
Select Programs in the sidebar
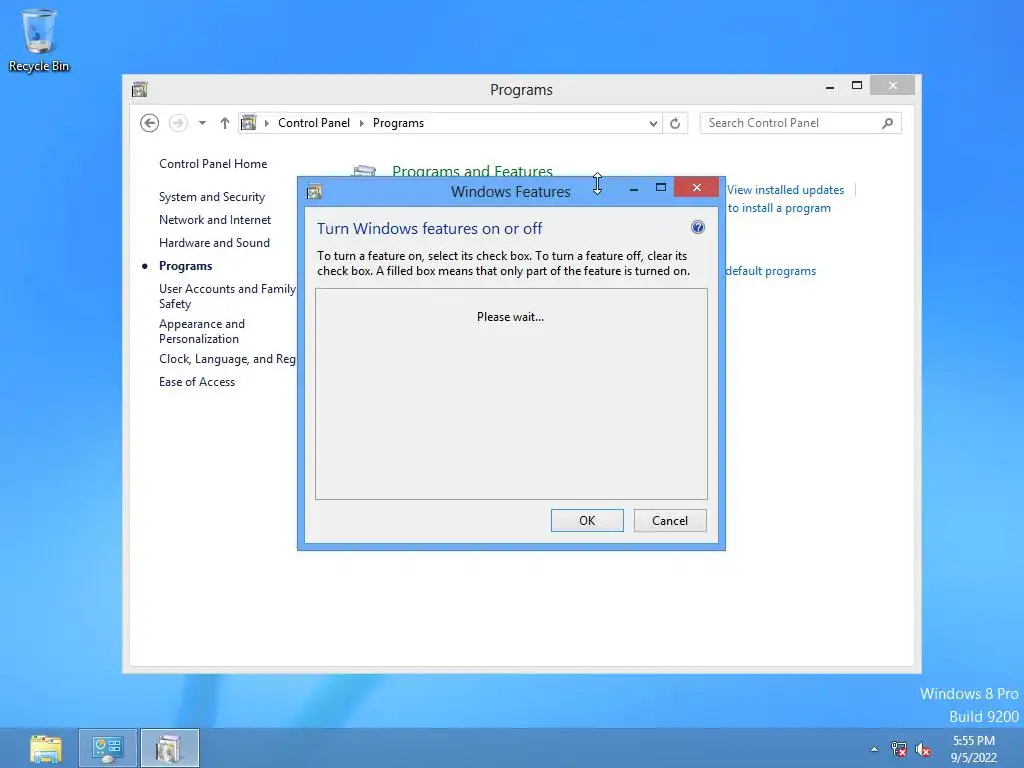(x=185, y=266)
